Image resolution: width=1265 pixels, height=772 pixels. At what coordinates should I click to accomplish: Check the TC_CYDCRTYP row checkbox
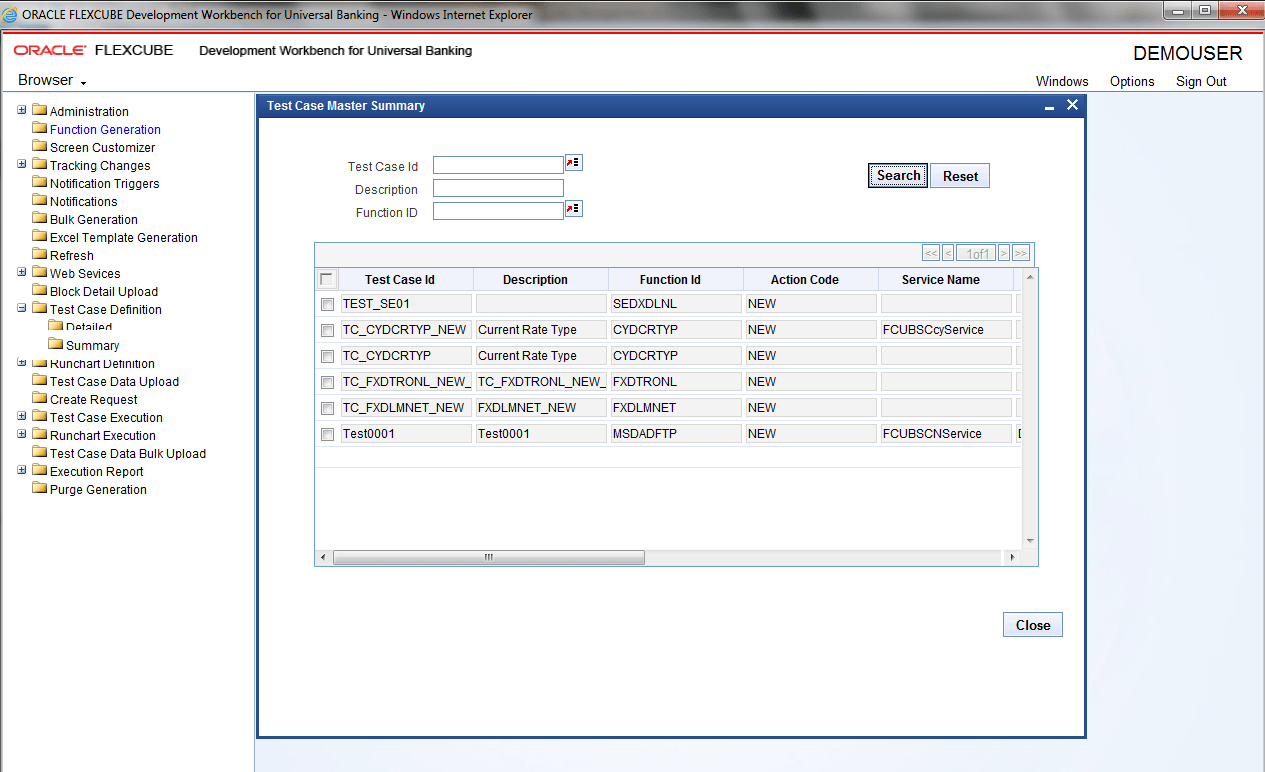tap(327, 356)
